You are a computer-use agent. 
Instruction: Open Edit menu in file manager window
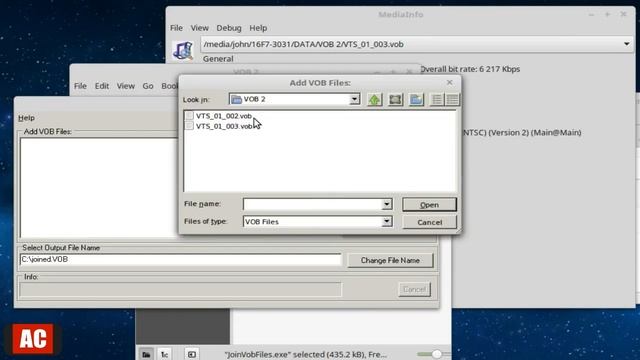click(102, 86)
